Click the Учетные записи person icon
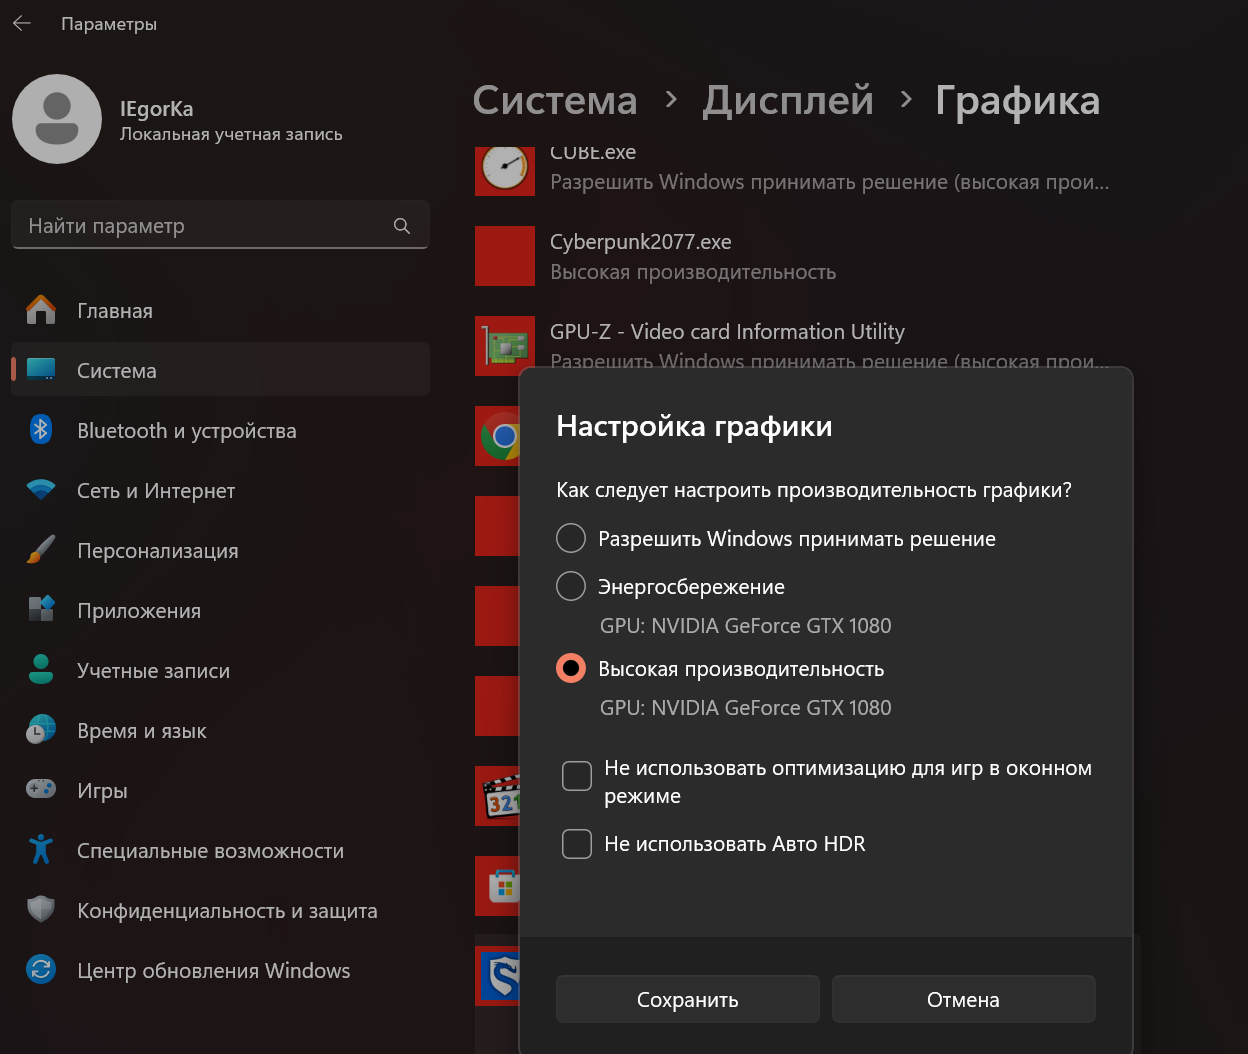Viewport: 1248px width, 1054px height. 41,670
